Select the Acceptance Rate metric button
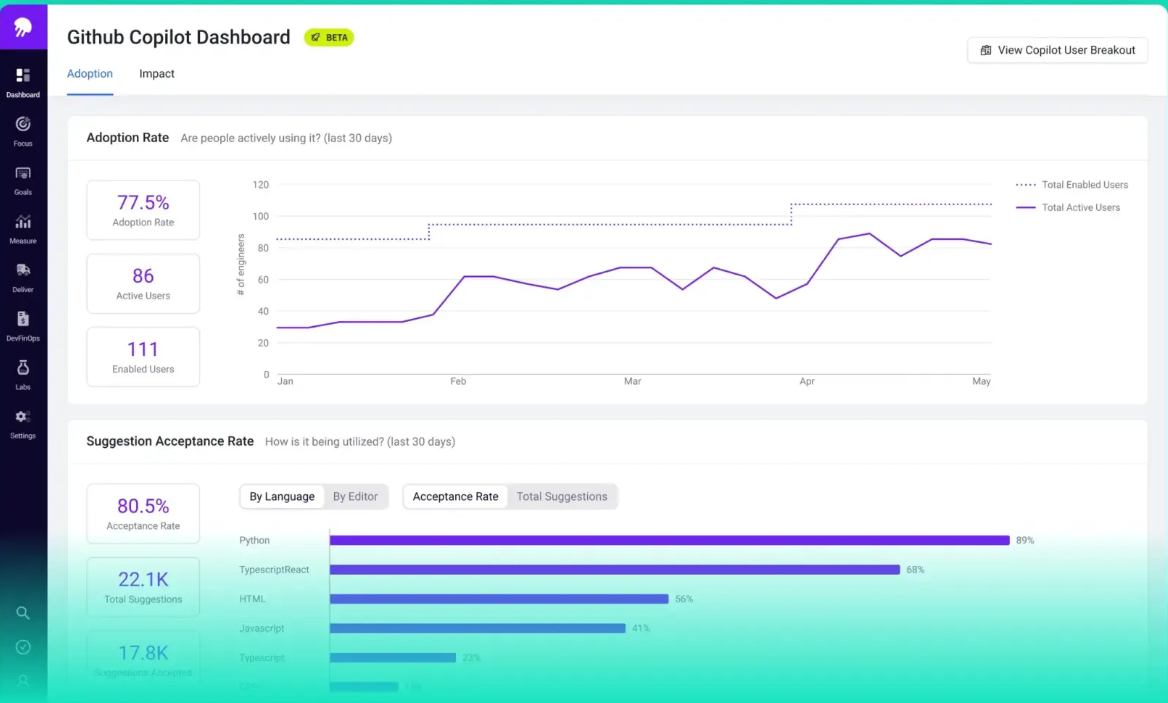 tap(455, 496)
